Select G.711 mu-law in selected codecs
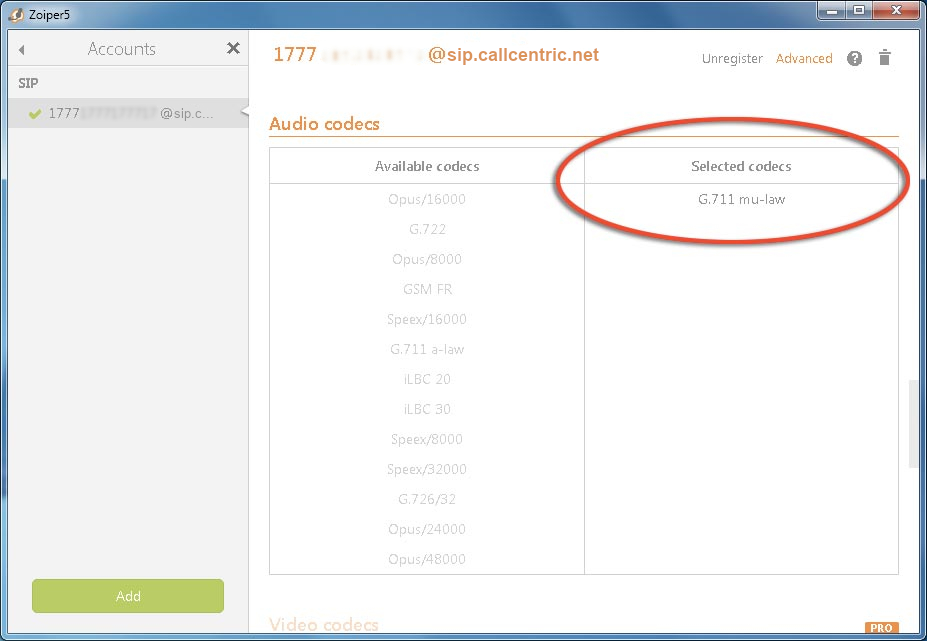 point(741,199)
